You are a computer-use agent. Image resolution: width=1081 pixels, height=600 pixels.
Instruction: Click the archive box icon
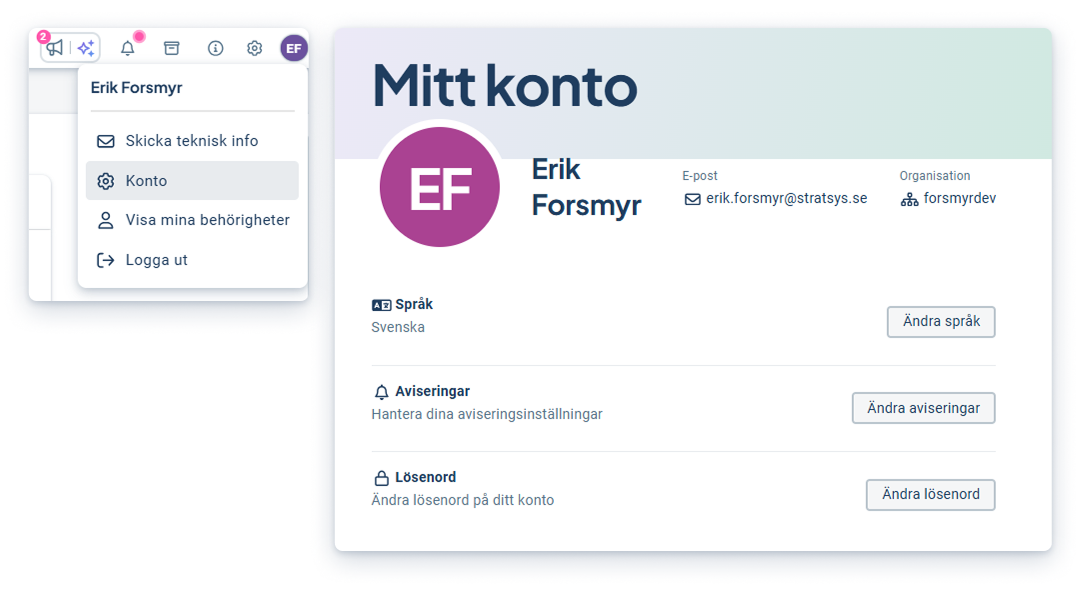172,48
